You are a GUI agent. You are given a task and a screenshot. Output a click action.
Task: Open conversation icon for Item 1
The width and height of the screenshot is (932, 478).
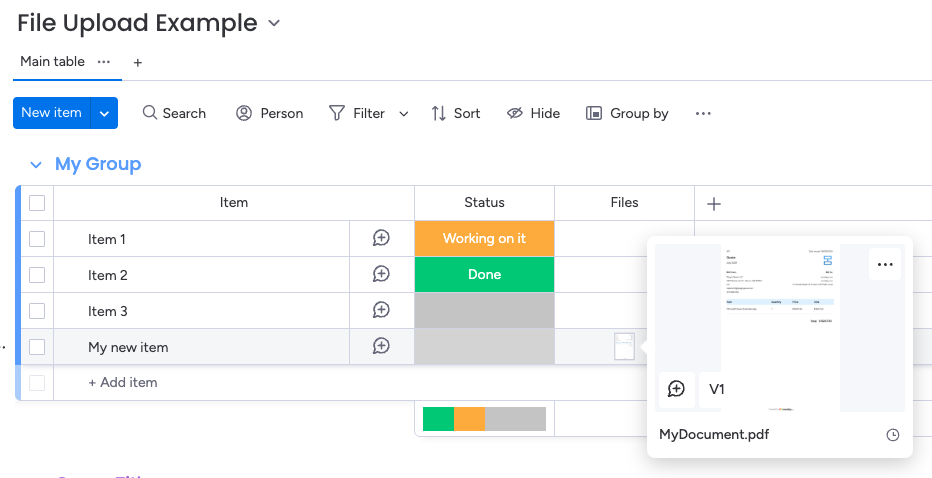click(381, 238)
